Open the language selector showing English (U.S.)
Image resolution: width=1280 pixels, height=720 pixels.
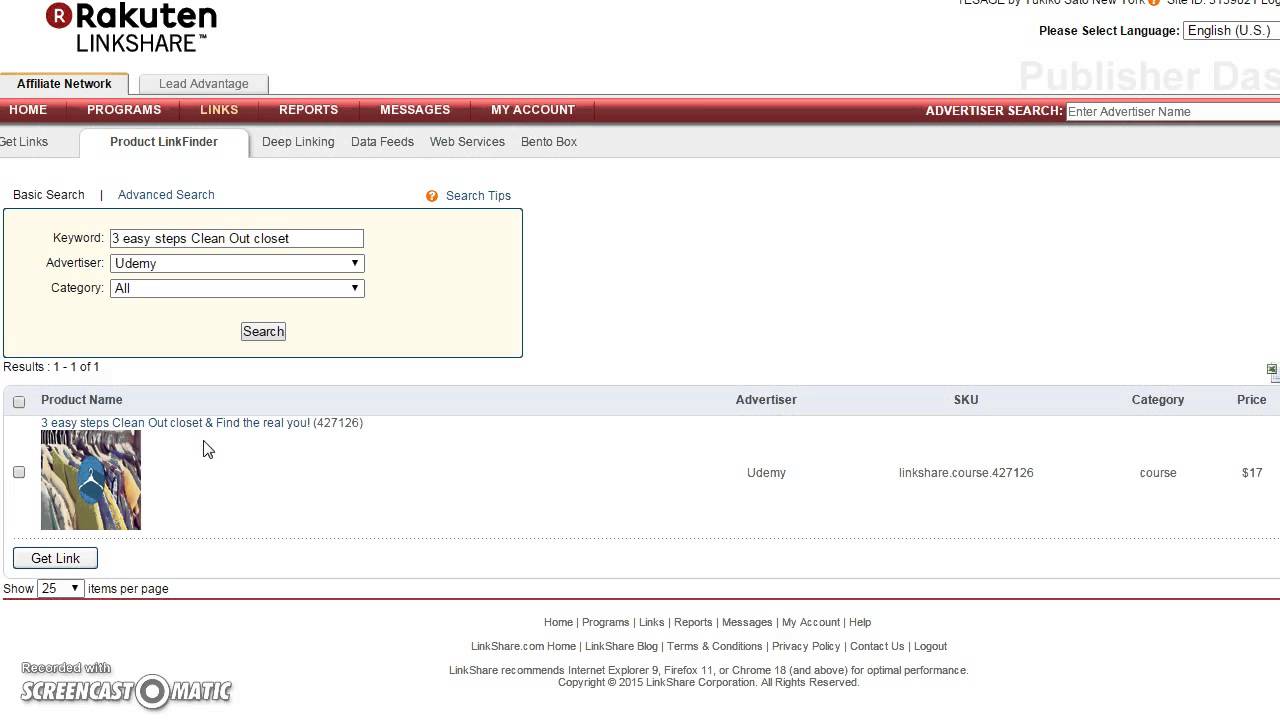click(x=1228, y=30)
